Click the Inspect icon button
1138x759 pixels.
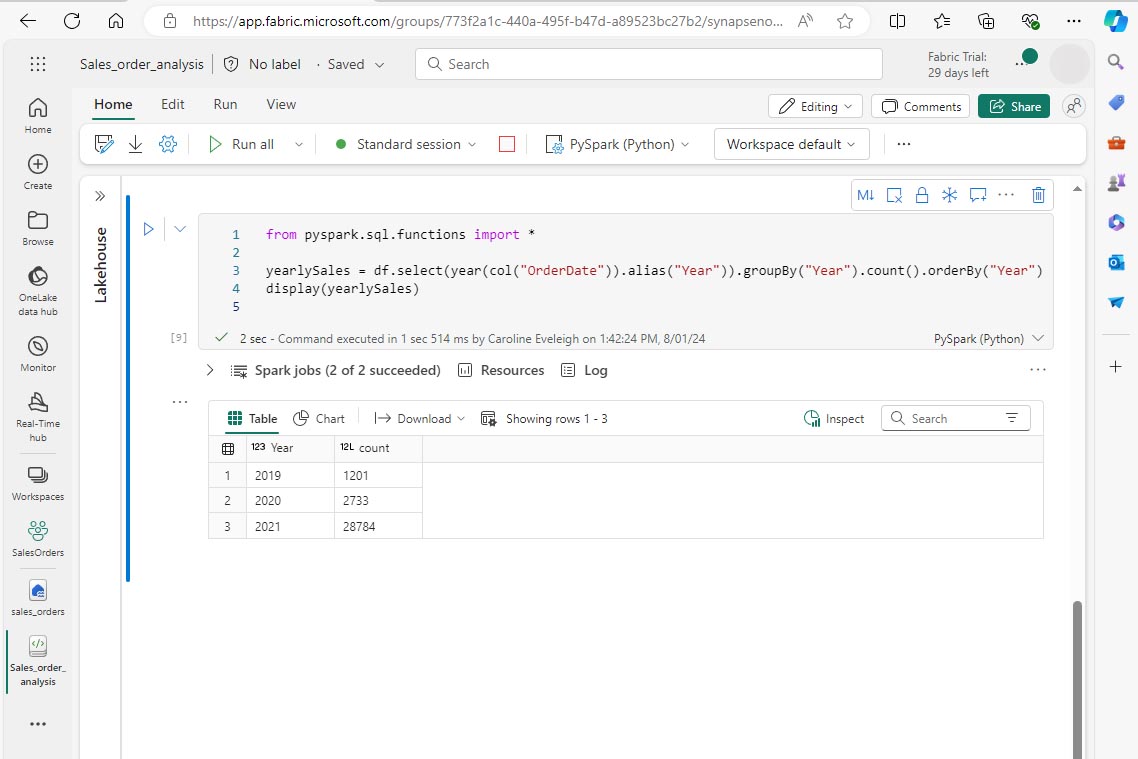tap(835, 419)
